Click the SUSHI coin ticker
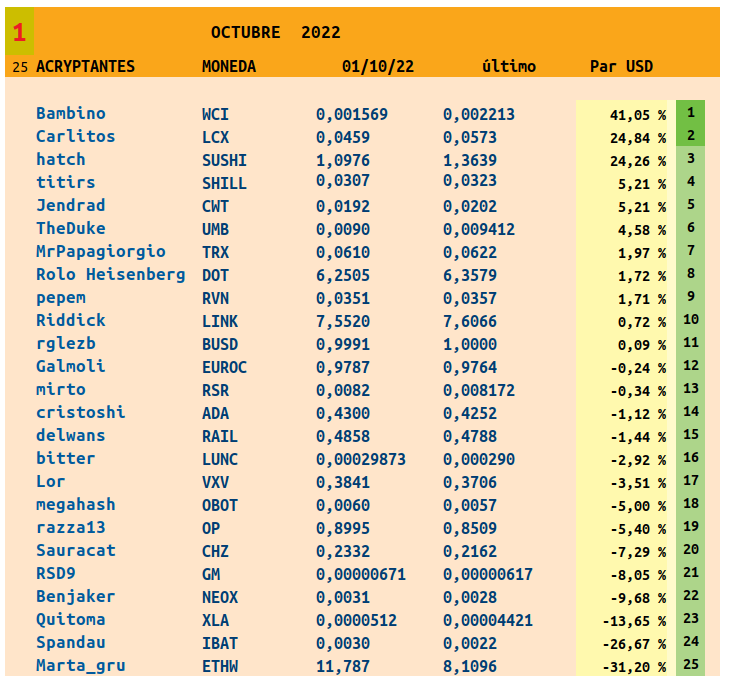Image resolution: width=732 pixels, height=686 pixels. [x=224, y=160]
